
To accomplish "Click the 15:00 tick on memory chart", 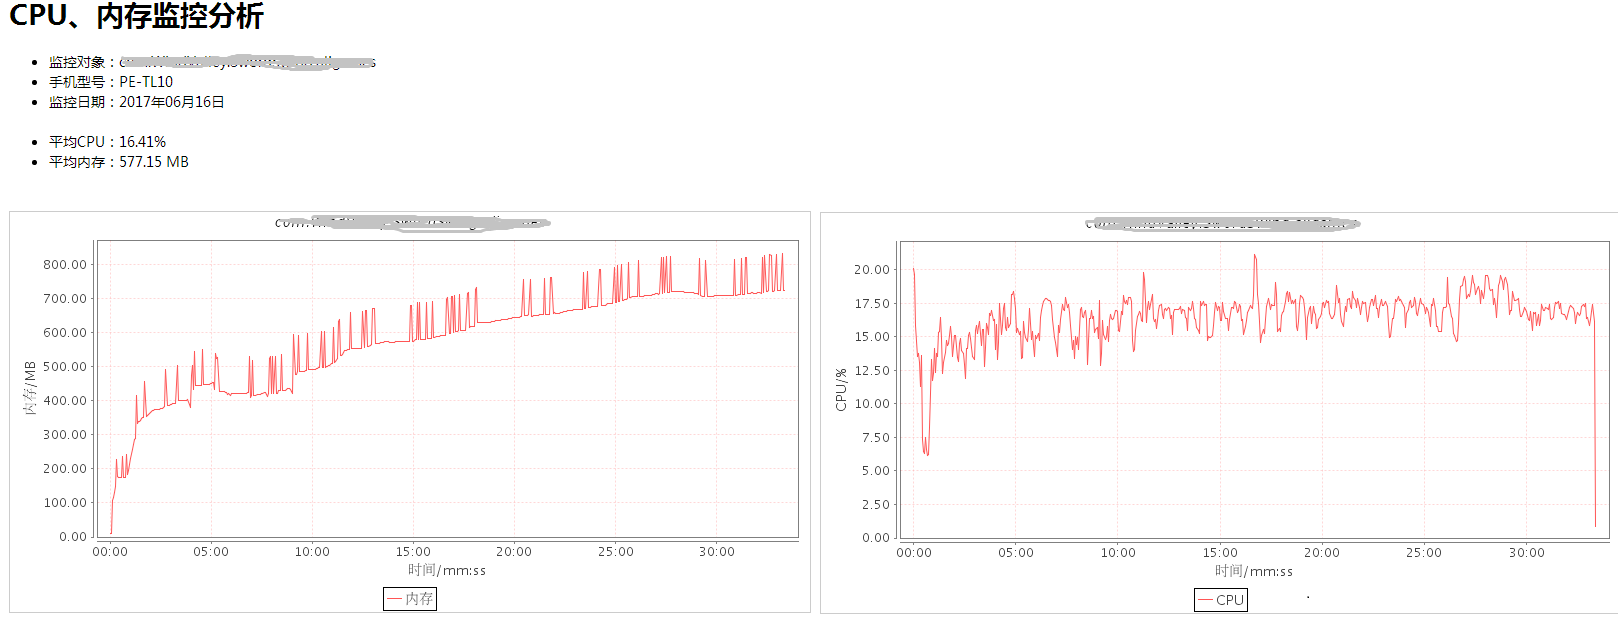I will click(x=413, y=551).
